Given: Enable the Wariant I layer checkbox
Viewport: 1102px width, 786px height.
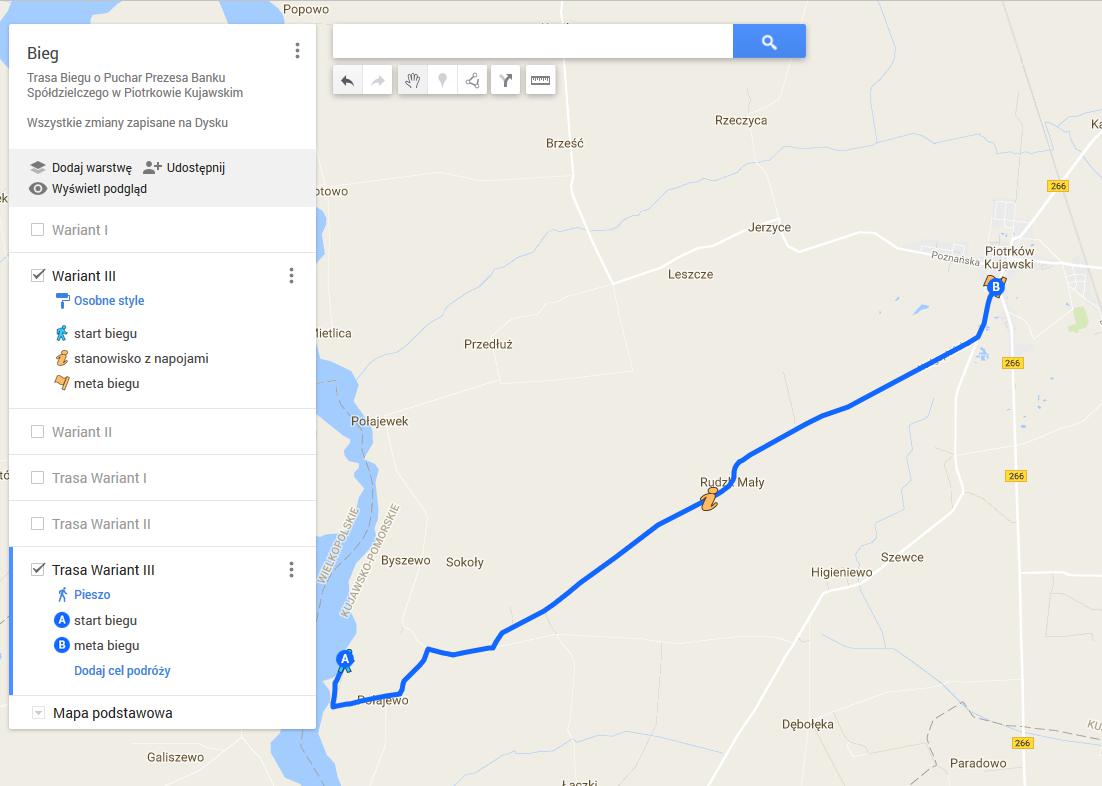Looking at the screenshot, I should (x=38, y=230).
